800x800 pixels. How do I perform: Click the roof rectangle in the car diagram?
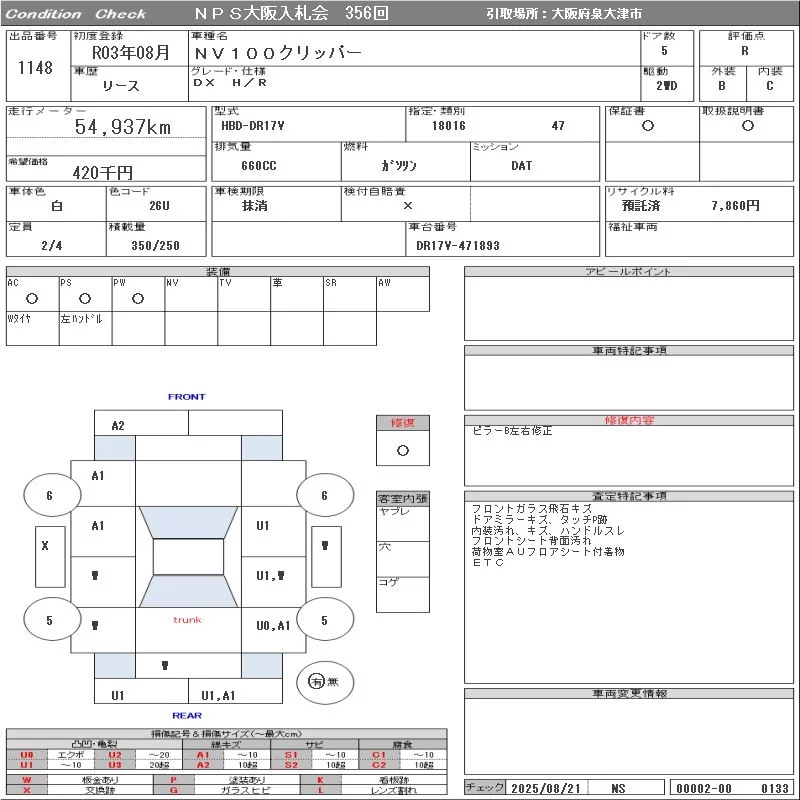point(188,557)
